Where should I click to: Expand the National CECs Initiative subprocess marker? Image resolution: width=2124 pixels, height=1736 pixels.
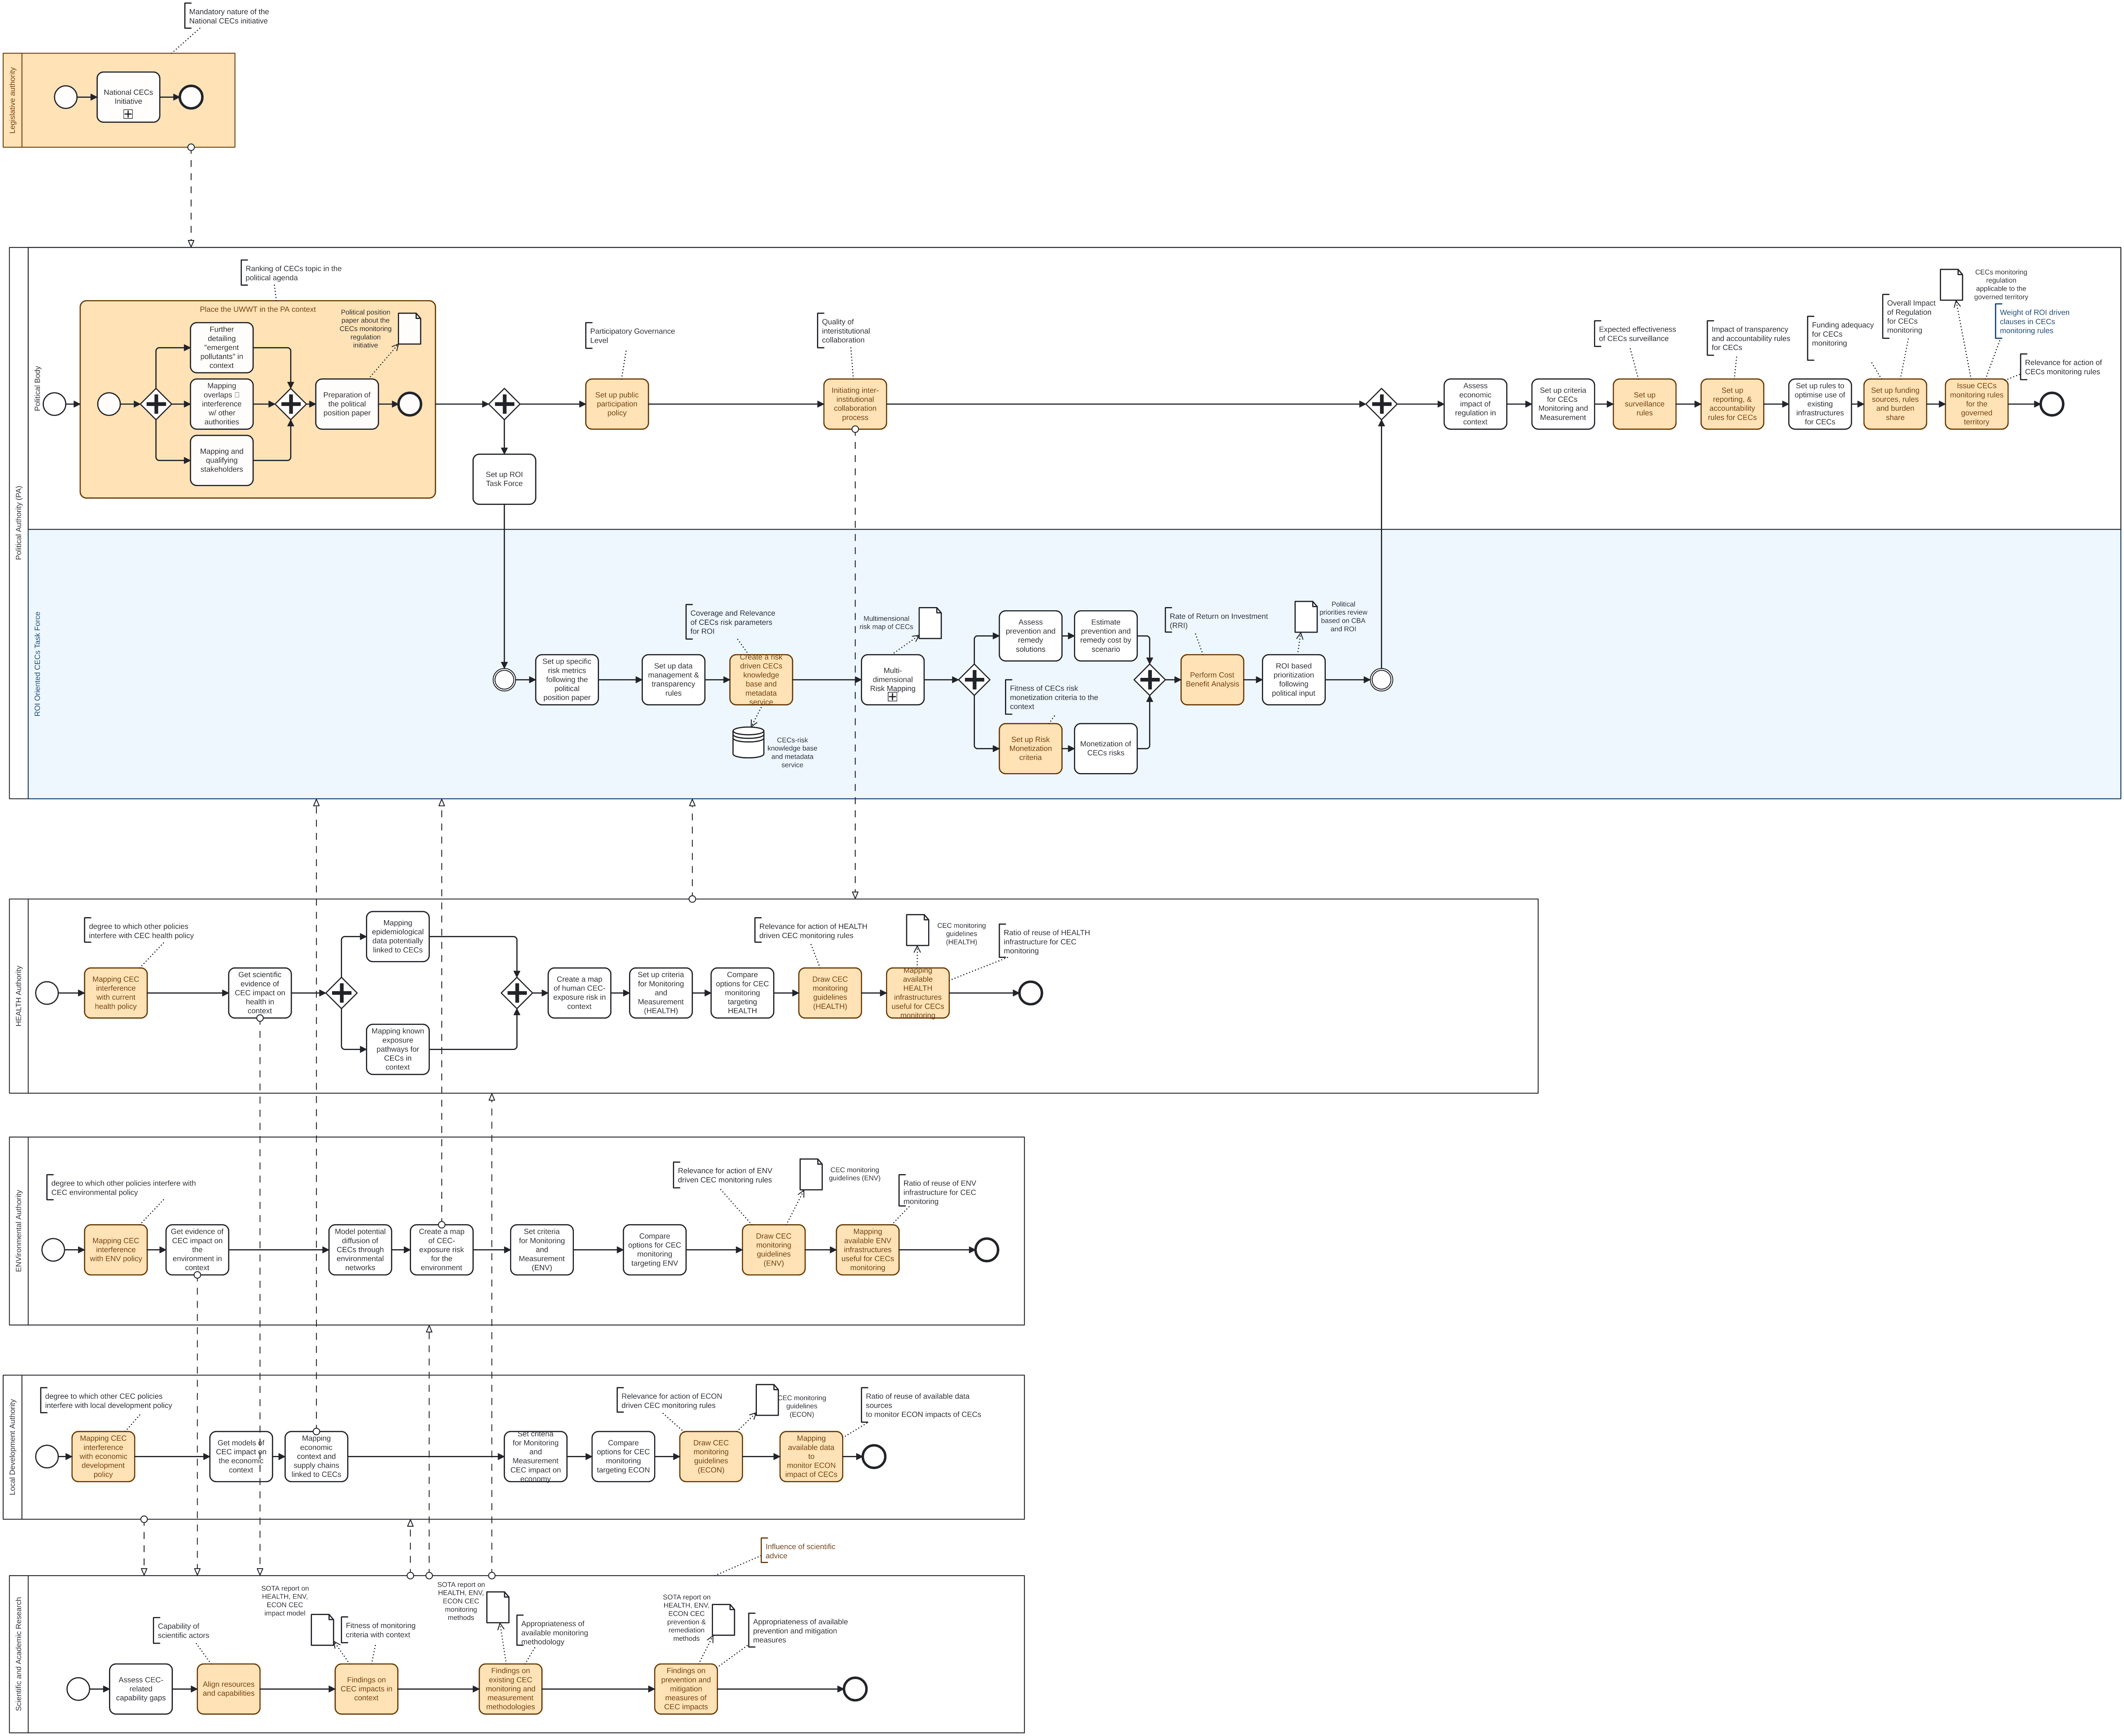click(x=128, y=114)
